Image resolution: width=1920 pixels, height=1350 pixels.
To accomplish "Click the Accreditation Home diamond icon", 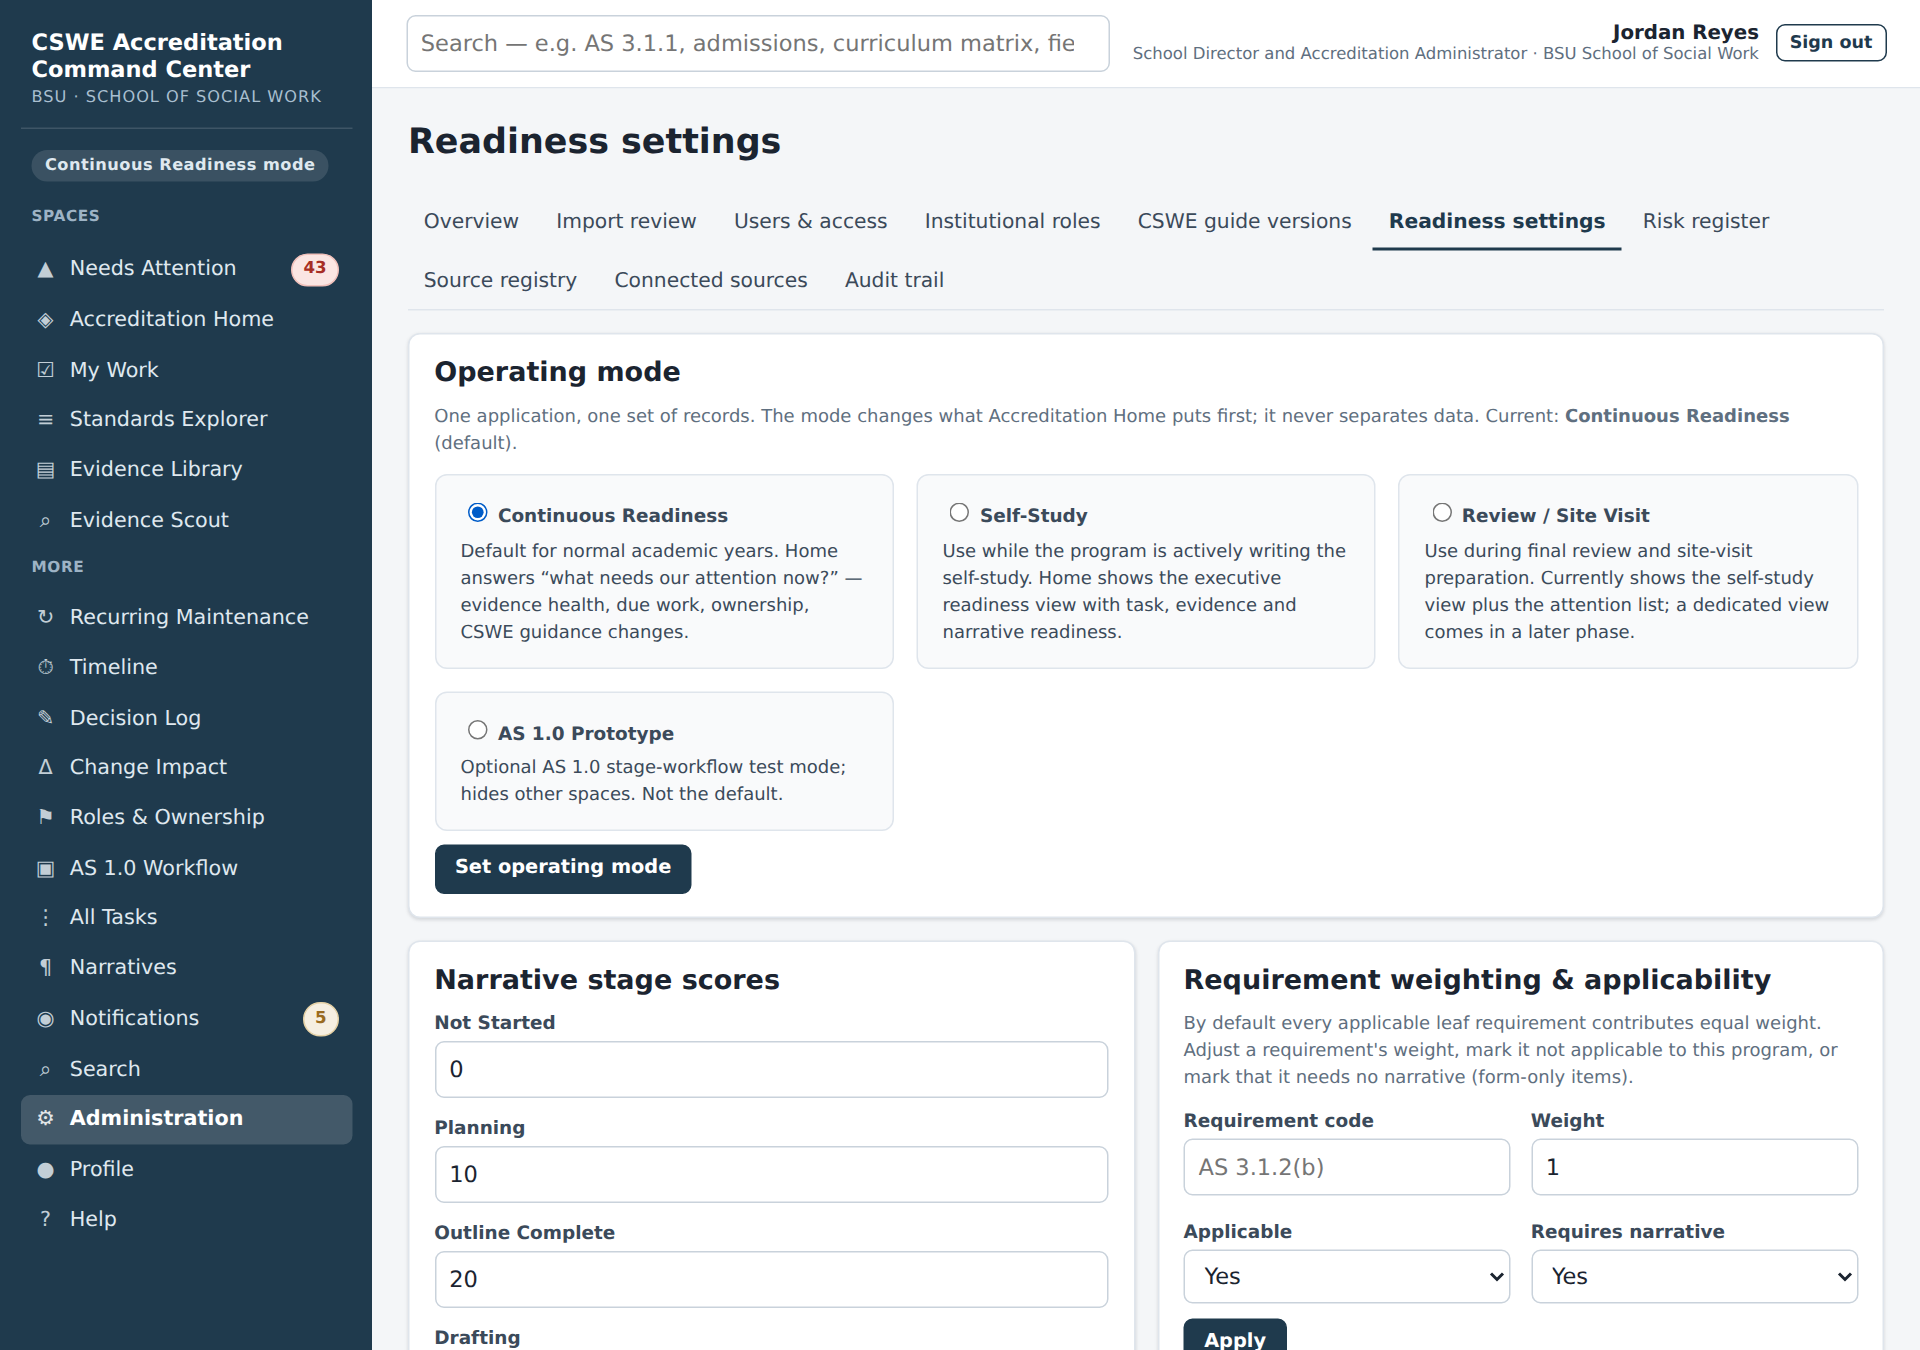I will tap(45, 320).
